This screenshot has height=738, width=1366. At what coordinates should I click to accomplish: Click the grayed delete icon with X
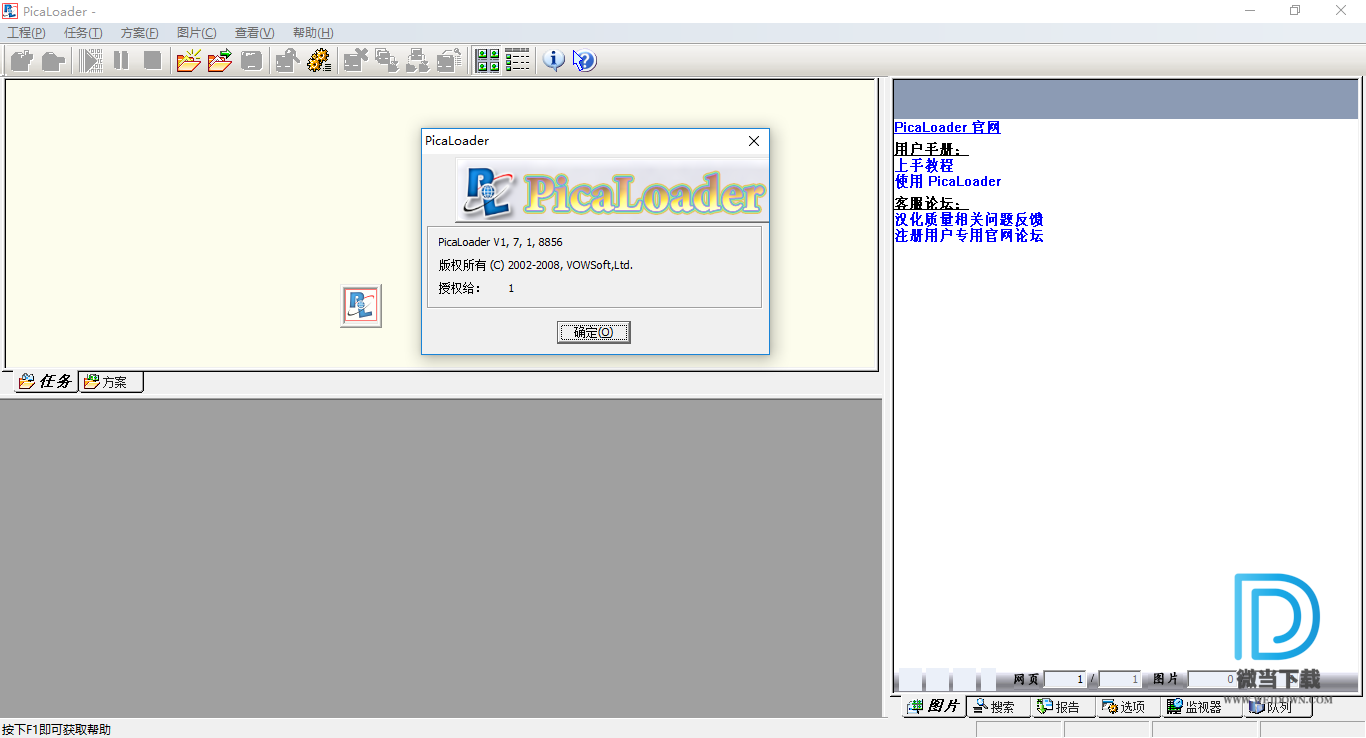[356, 61]
